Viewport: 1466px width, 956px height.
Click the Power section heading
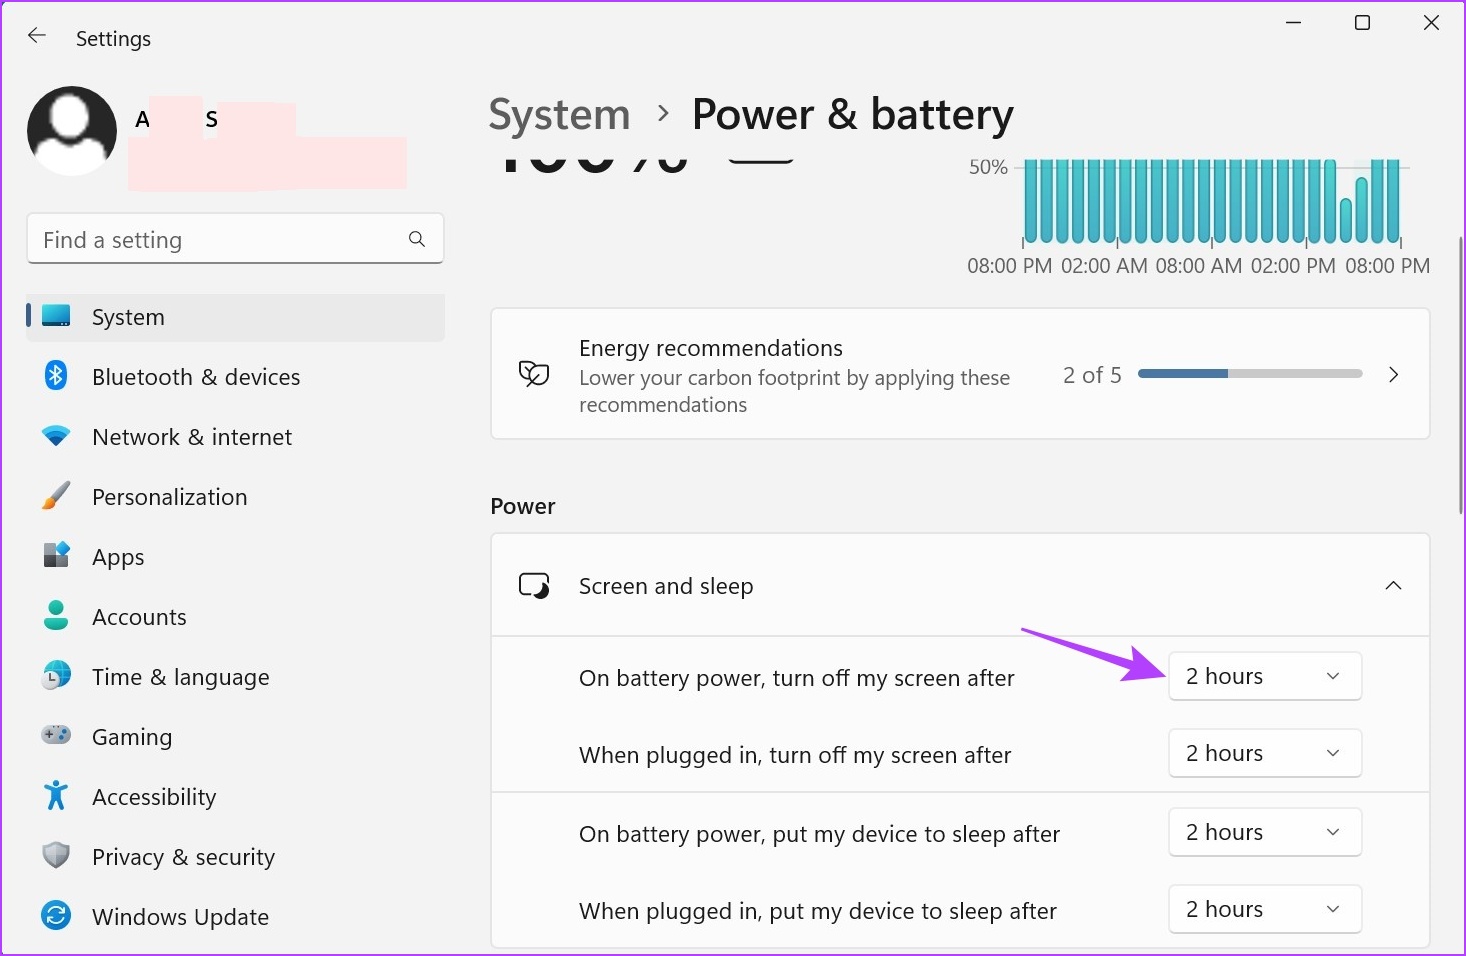pos(523,506)
